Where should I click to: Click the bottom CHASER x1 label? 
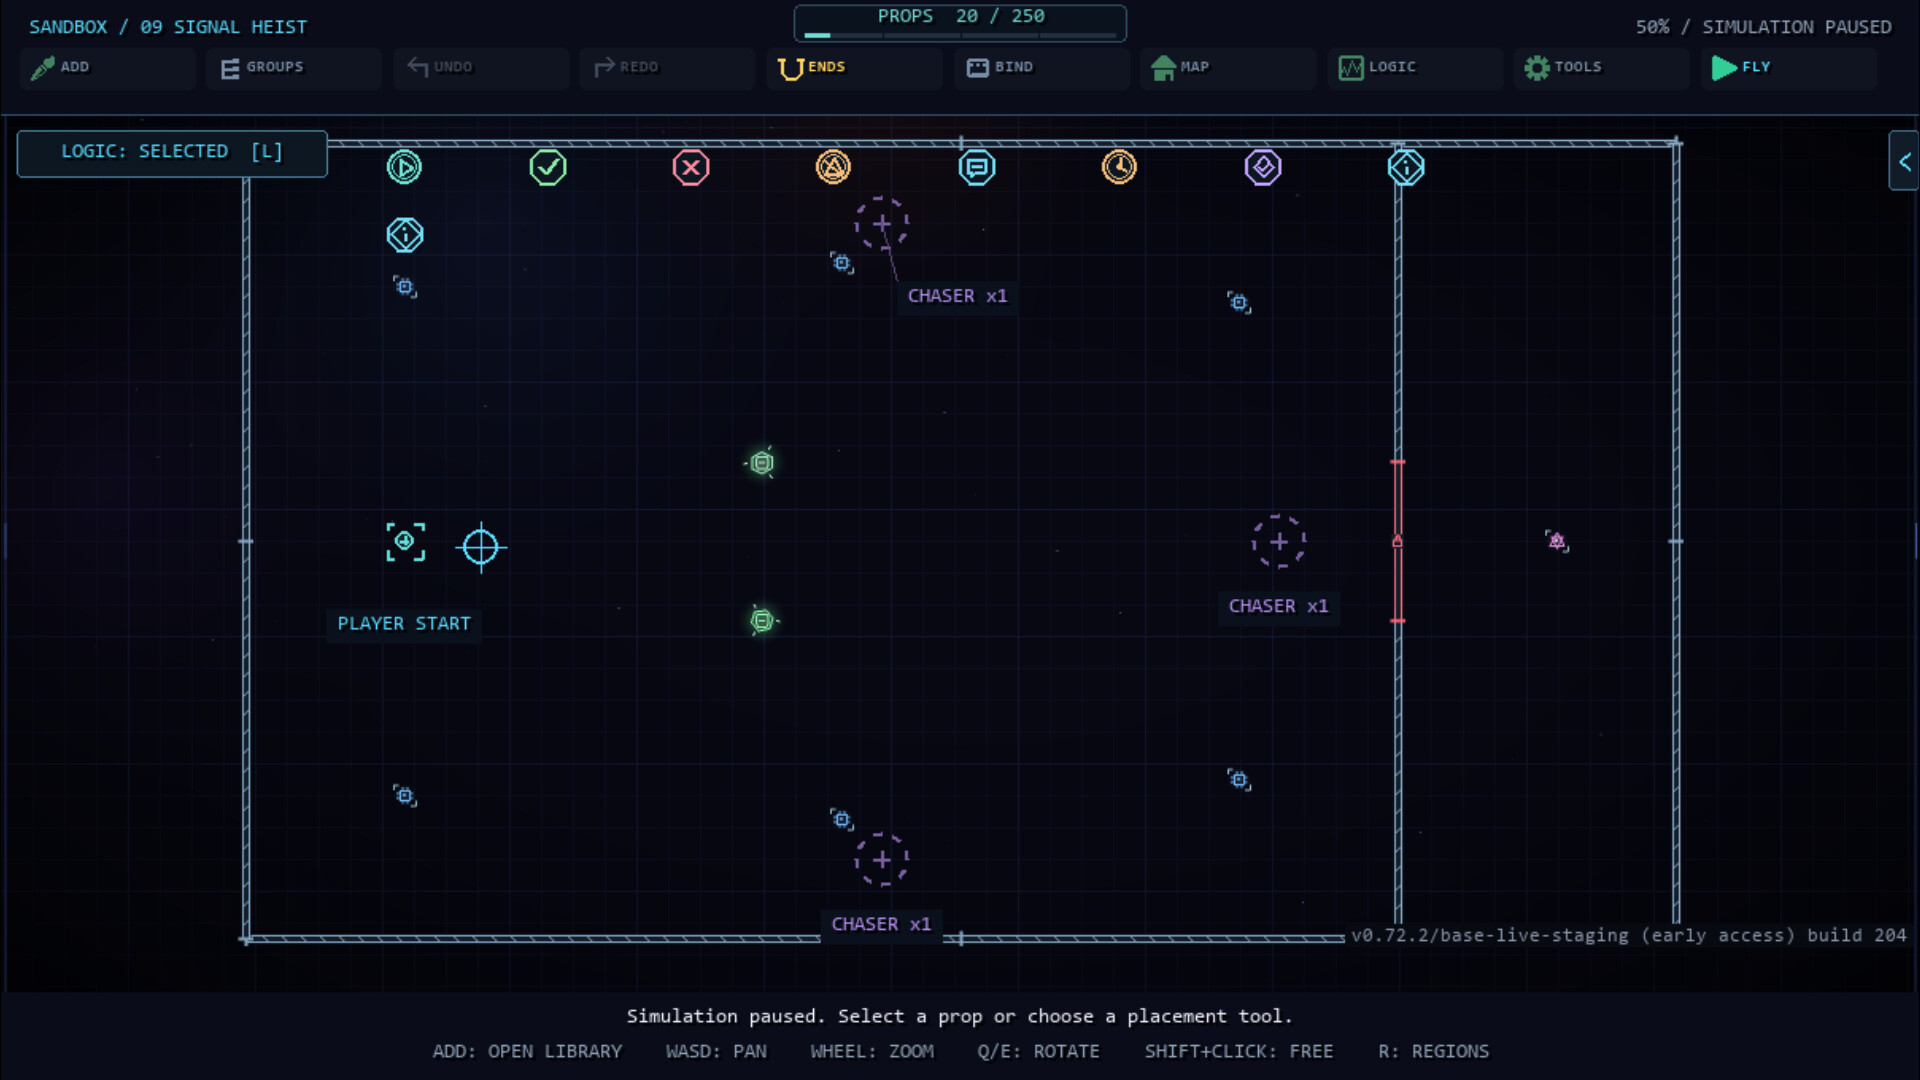point(881,924)
